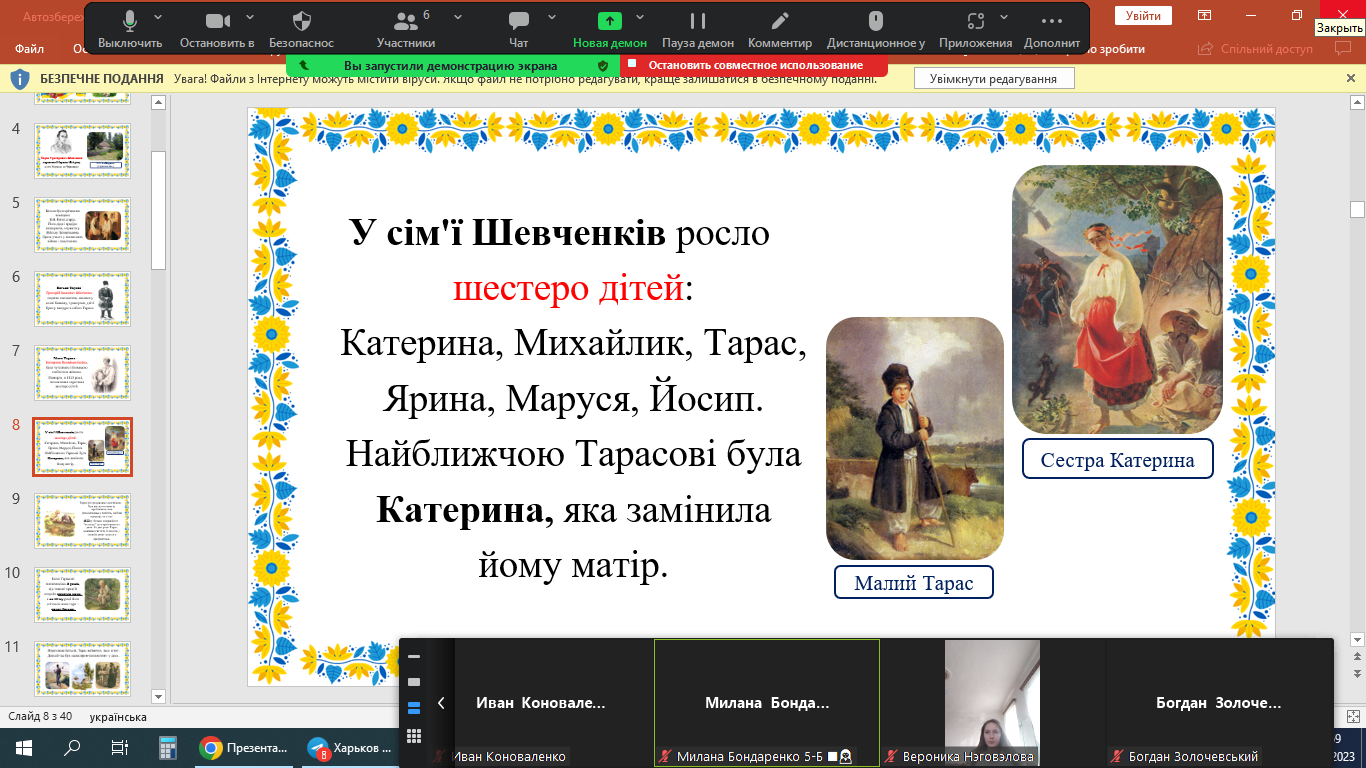Open taskbar search magnifier
This screenshot has height=768, width=1366.
[x=72, y=747]
